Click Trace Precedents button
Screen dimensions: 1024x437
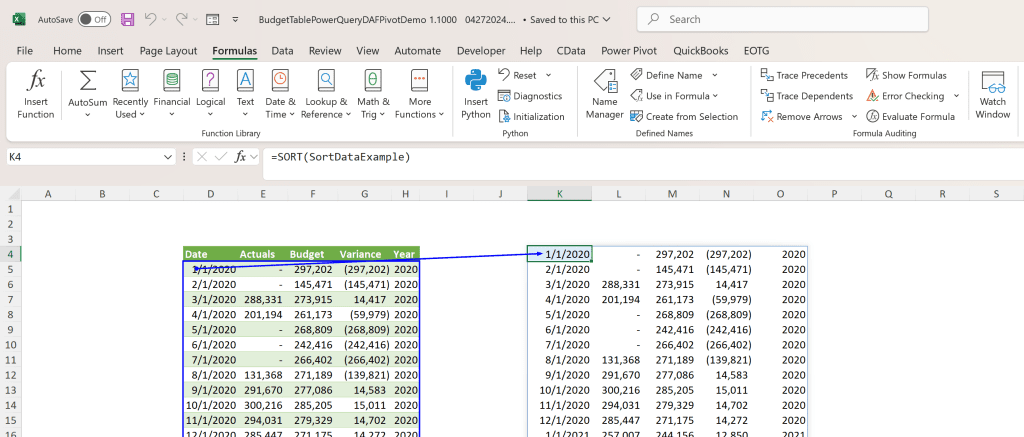(804, 75)
